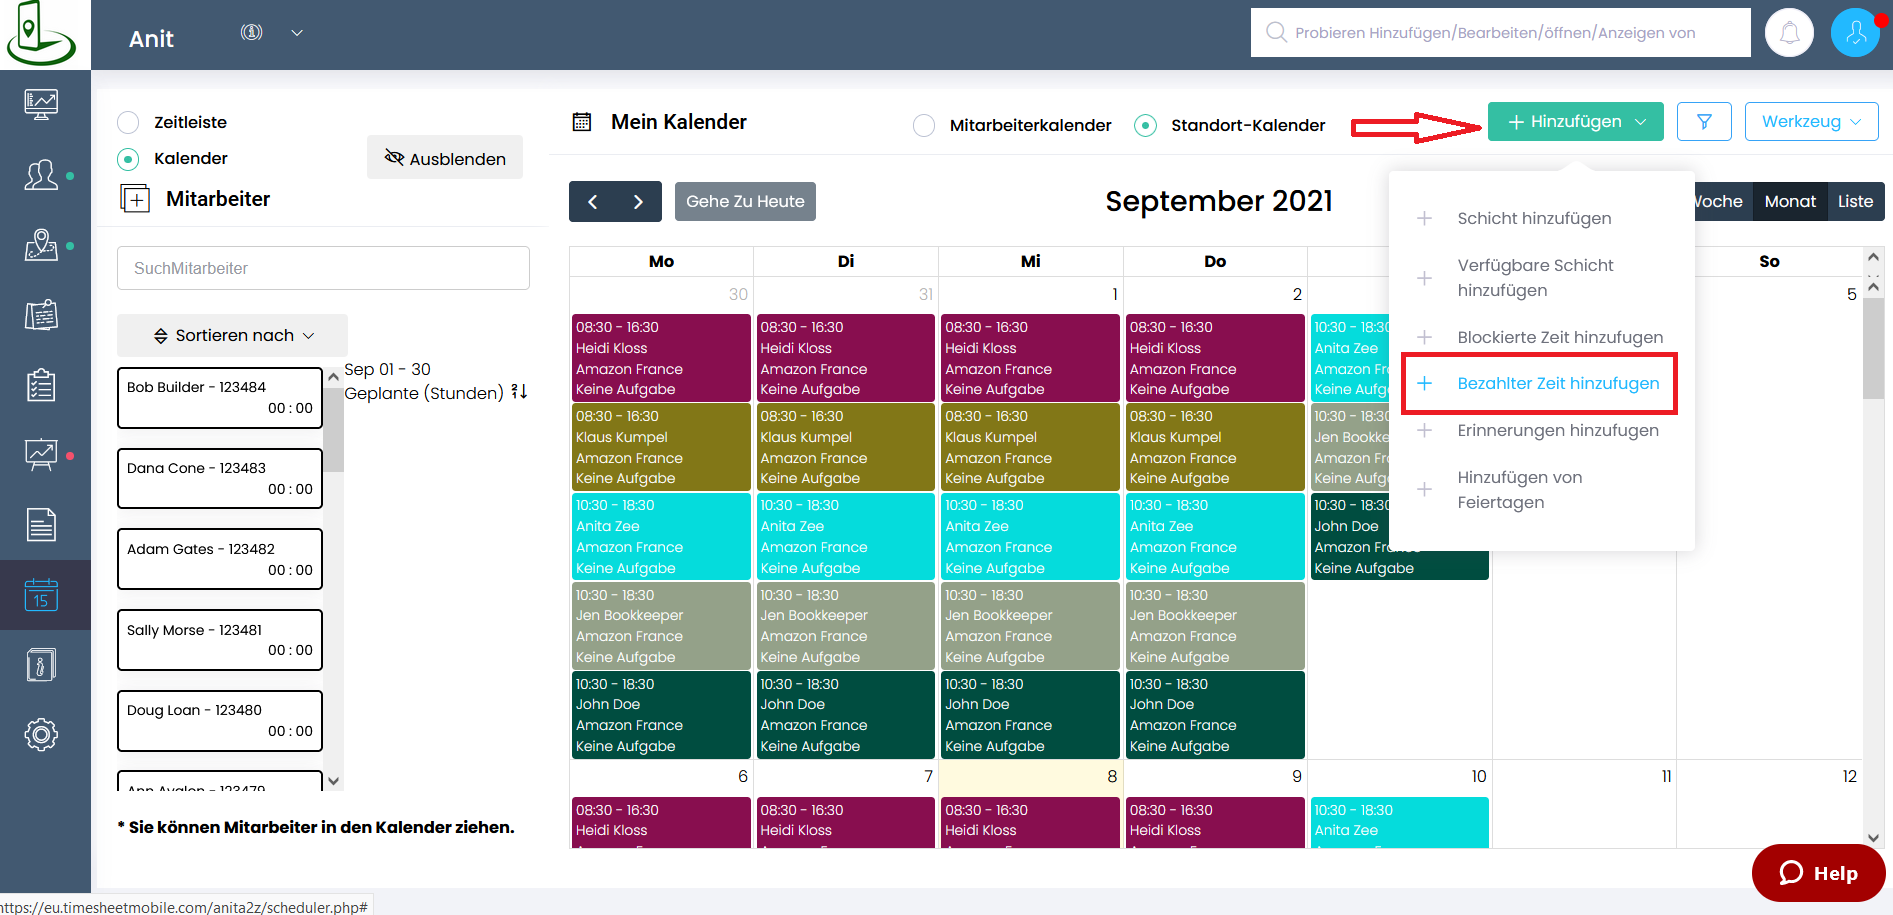The width and height of the screenshot is (1893, 915).
Task: Go to the previous month arrow
Action: (x=593, y=202)
